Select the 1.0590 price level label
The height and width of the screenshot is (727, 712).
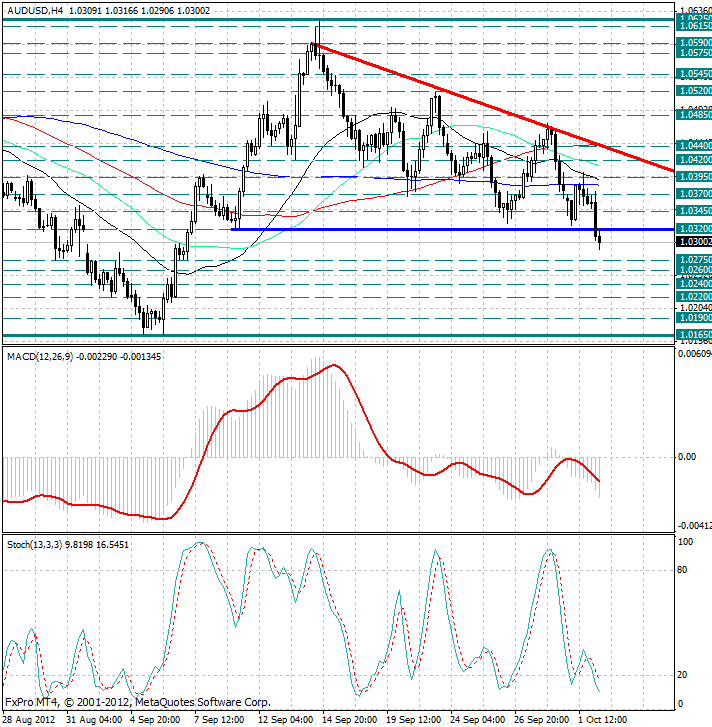694,43
